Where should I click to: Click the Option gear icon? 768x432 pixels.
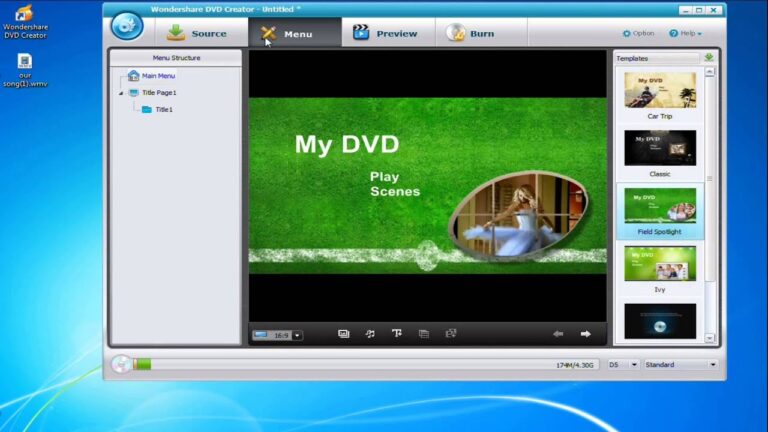[x=626, y=33]
